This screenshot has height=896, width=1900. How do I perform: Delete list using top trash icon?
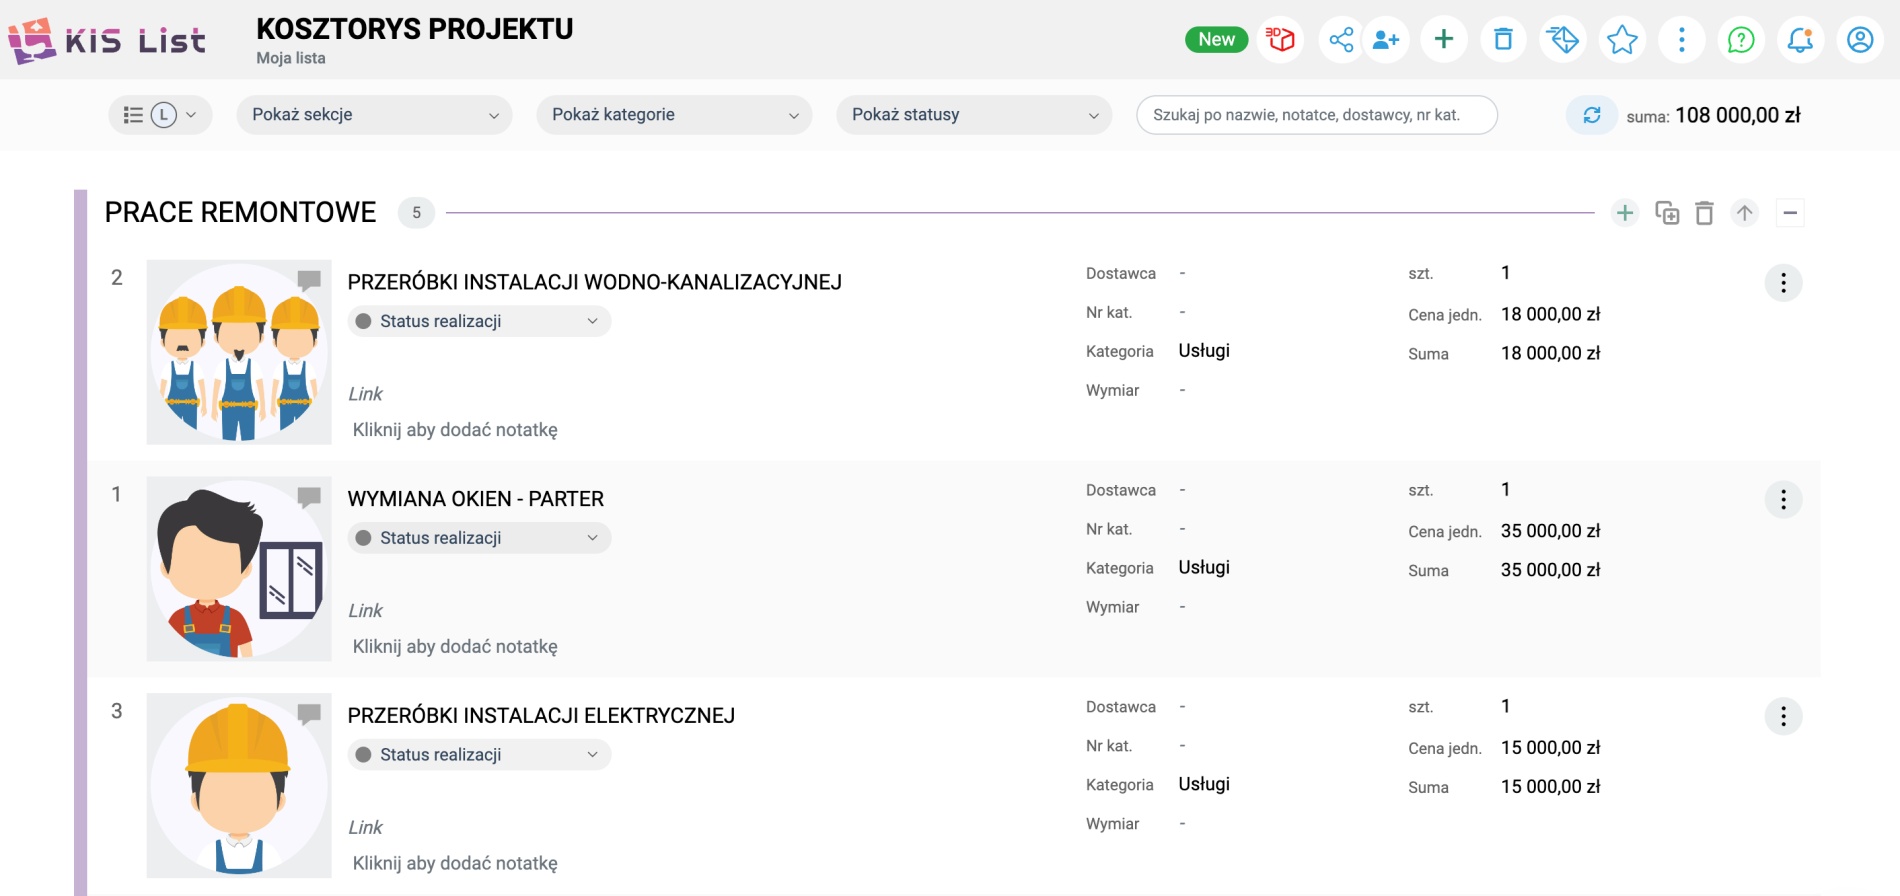tap(1503, 39)
